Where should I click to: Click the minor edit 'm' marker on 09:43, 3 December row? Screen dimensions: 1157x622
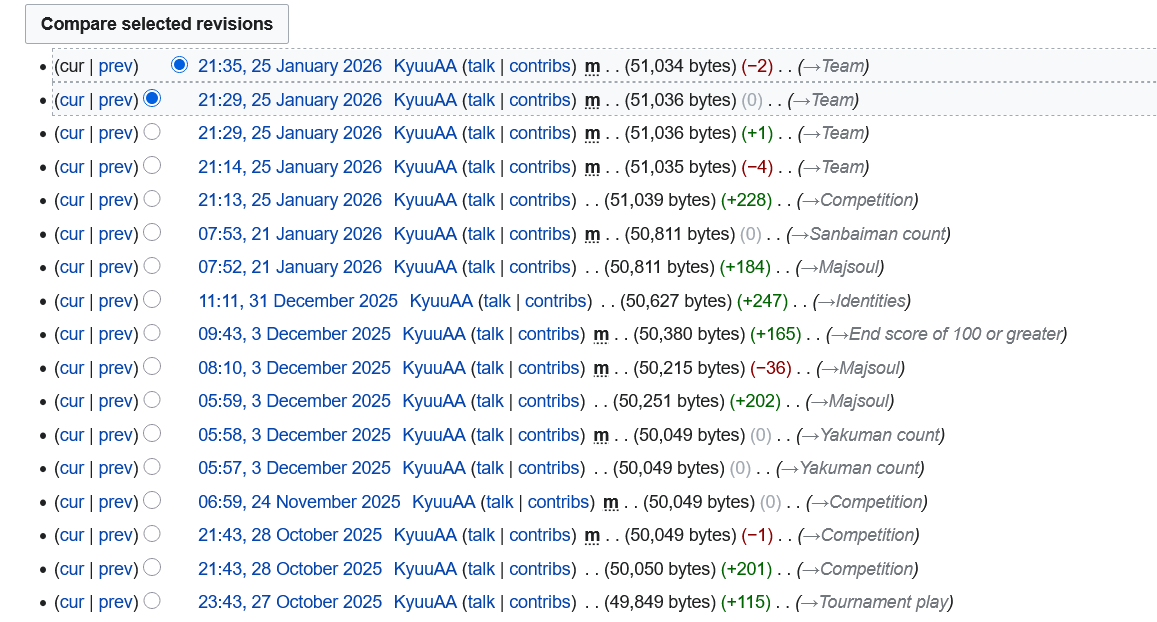coord(601,335)
